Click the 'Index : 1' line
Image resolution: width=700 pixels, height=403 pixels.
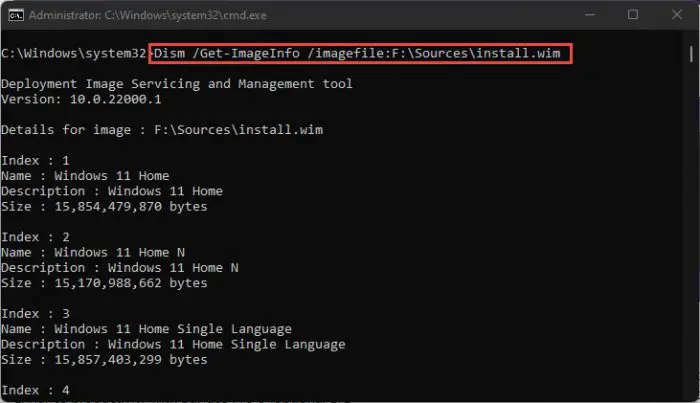pyautogui.click(x=35, y=160)
